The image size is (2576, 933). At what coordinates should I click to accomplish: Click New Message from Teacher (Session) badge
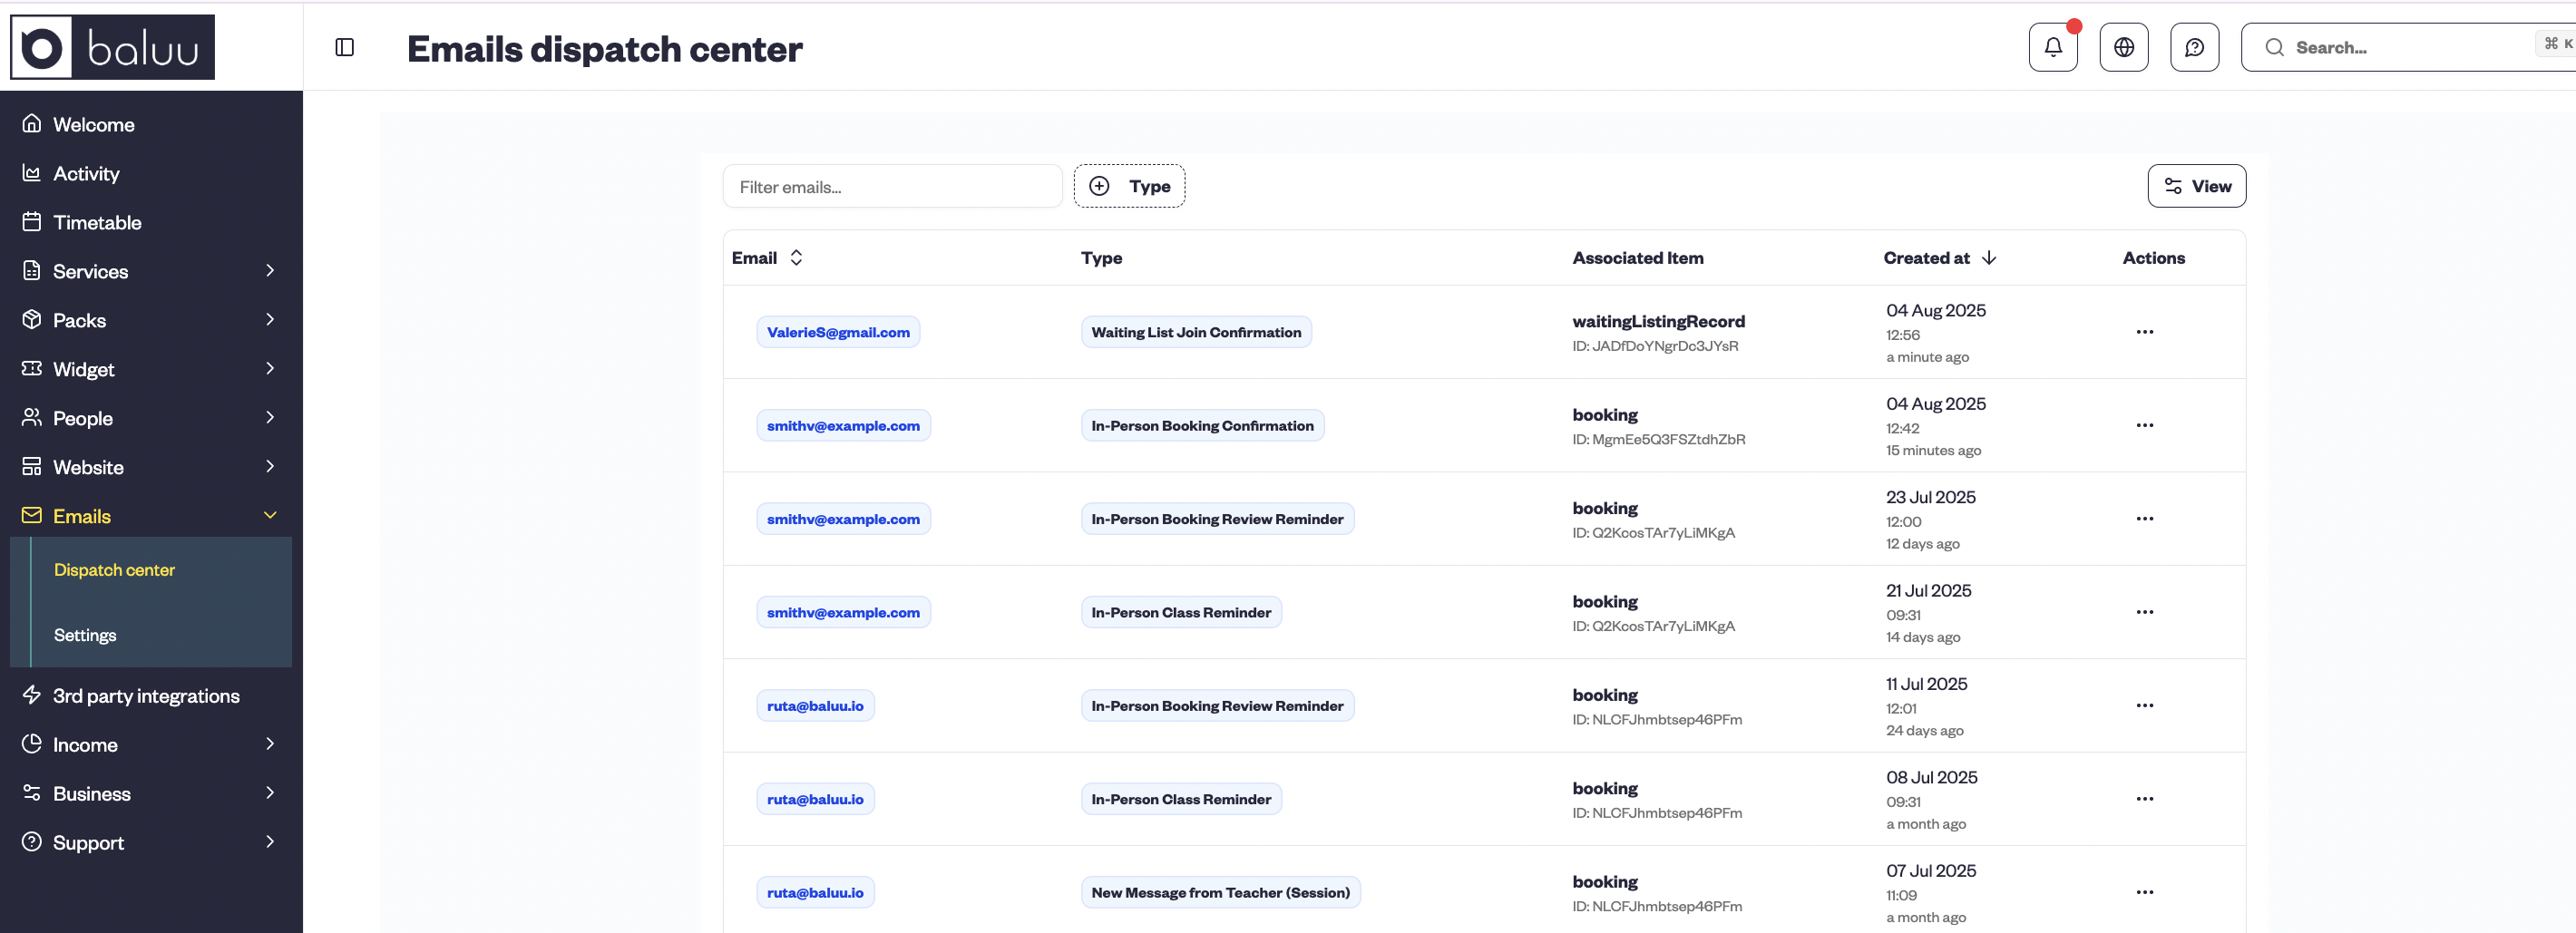point(1220,892)
